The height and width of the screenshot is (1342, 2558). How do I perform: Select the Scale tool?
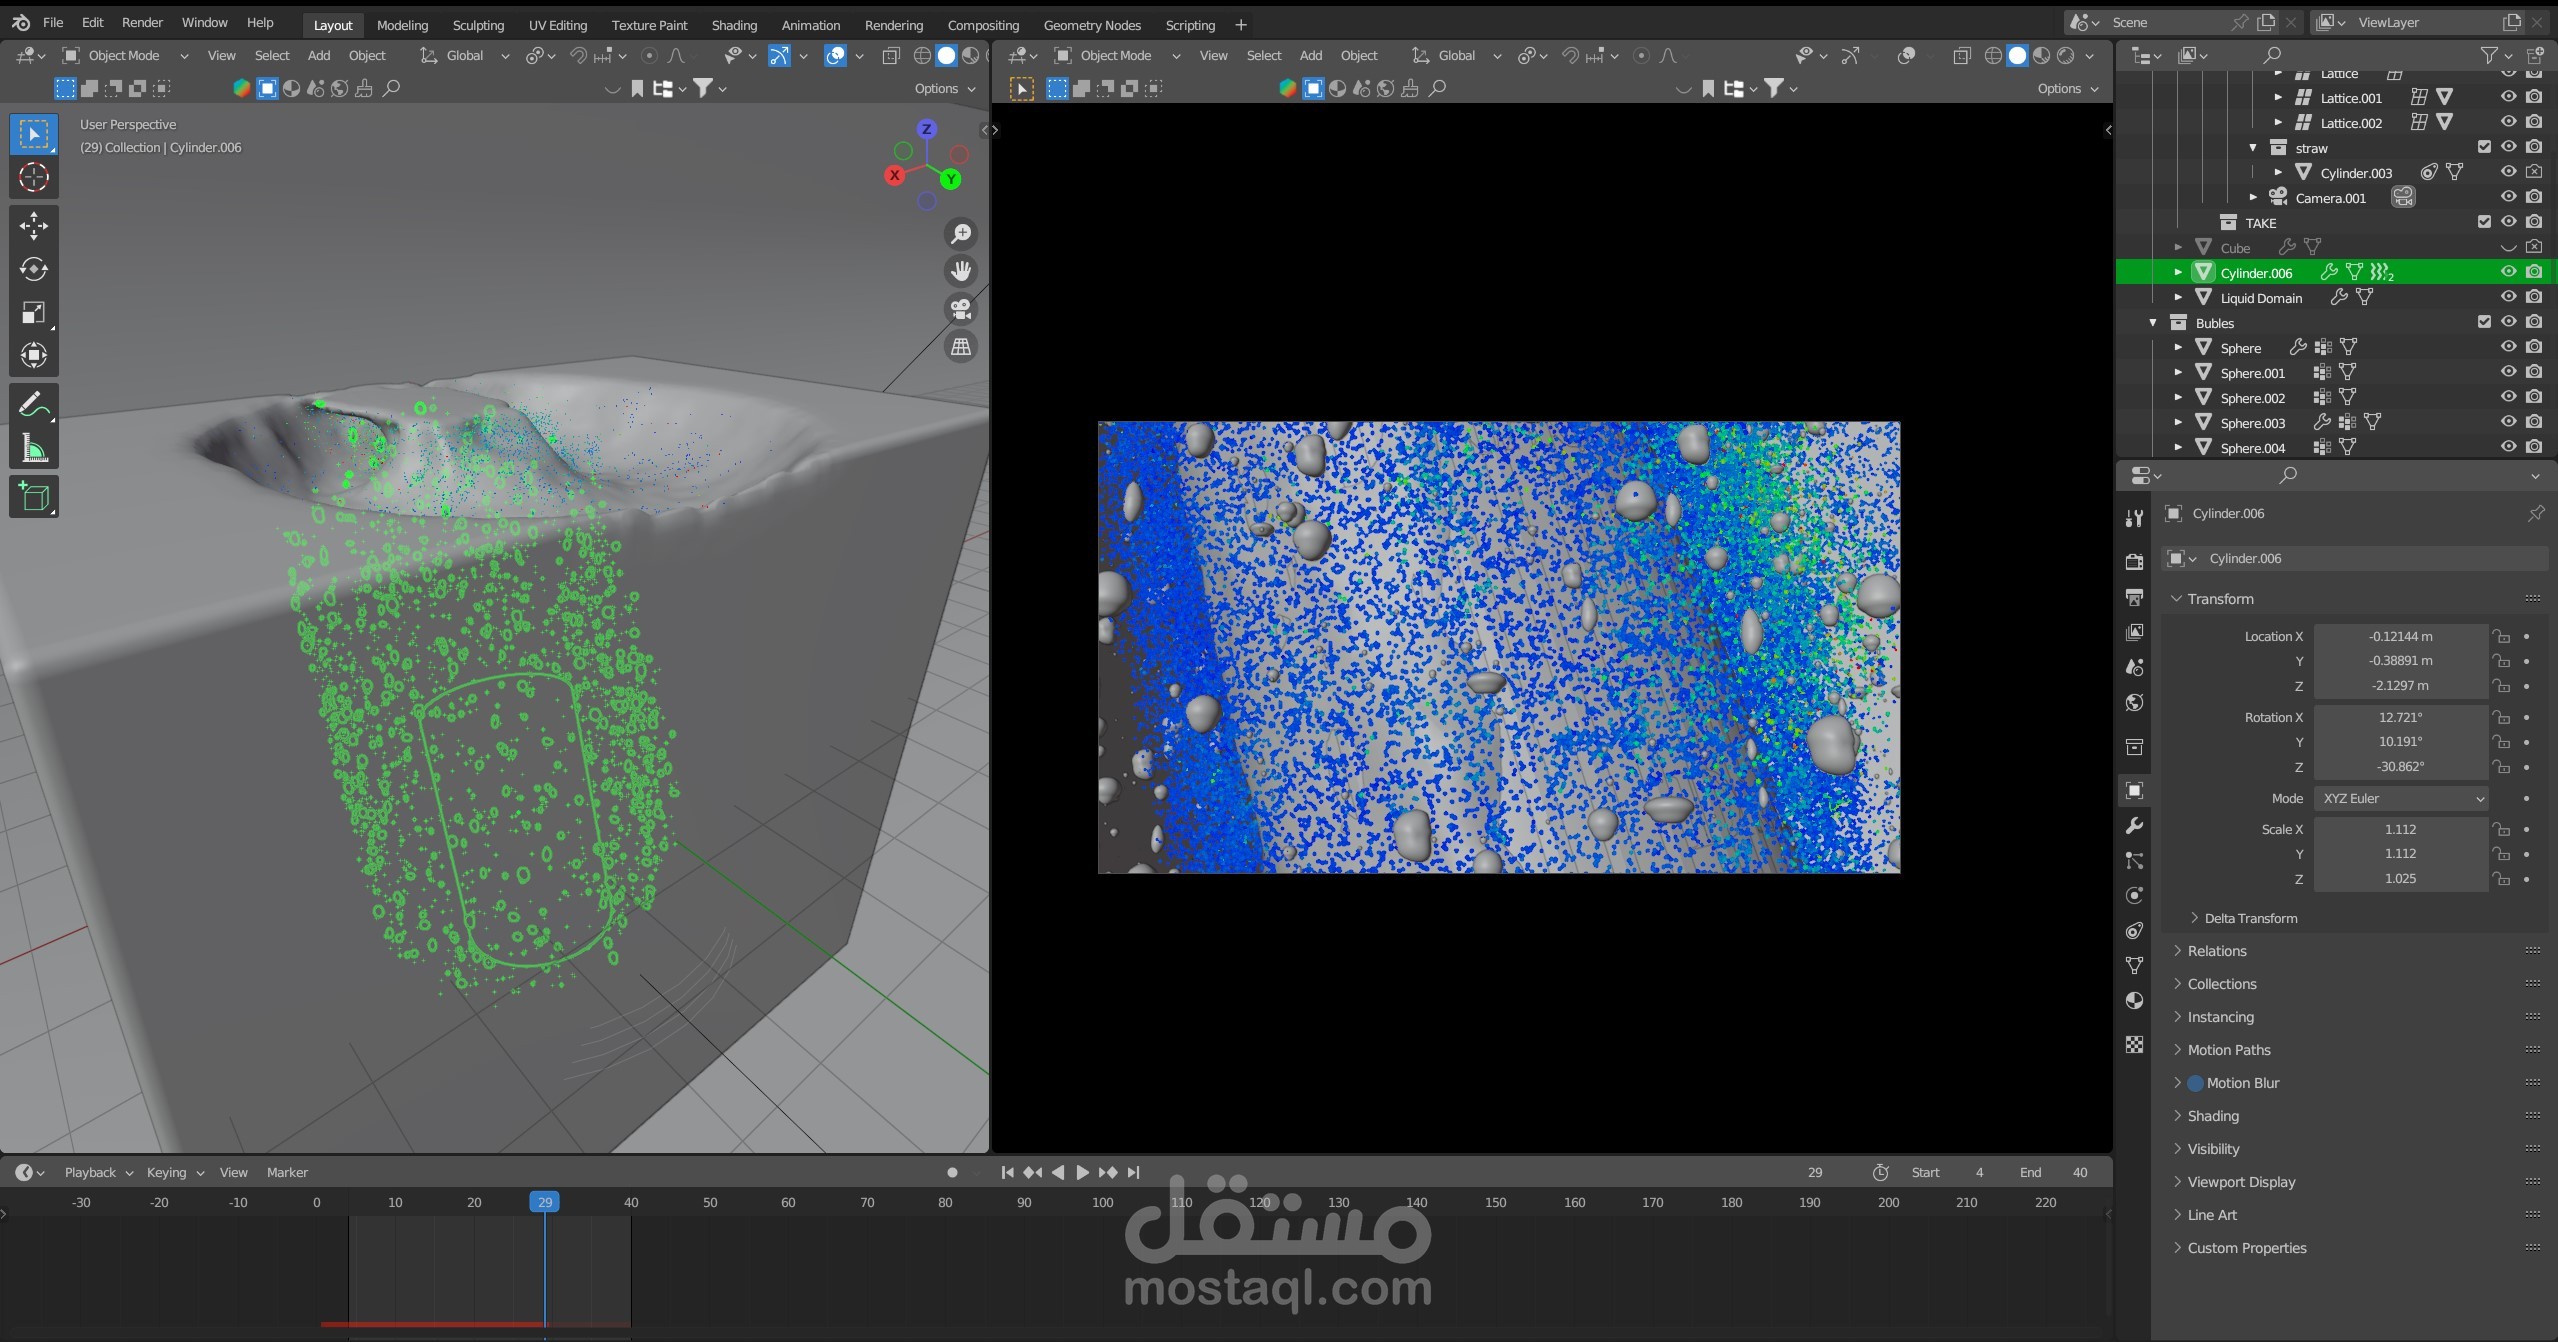point(33,313)
